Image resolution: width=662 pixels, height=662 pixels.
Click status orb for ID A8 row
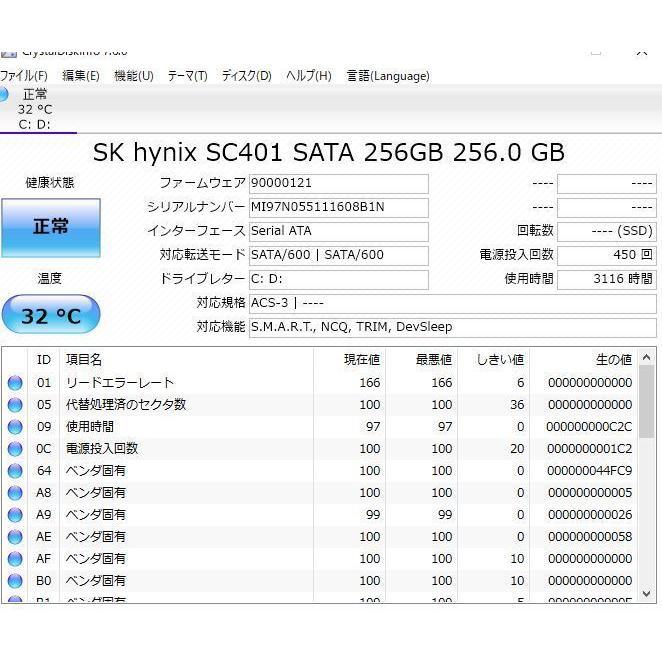click(15, 493)
